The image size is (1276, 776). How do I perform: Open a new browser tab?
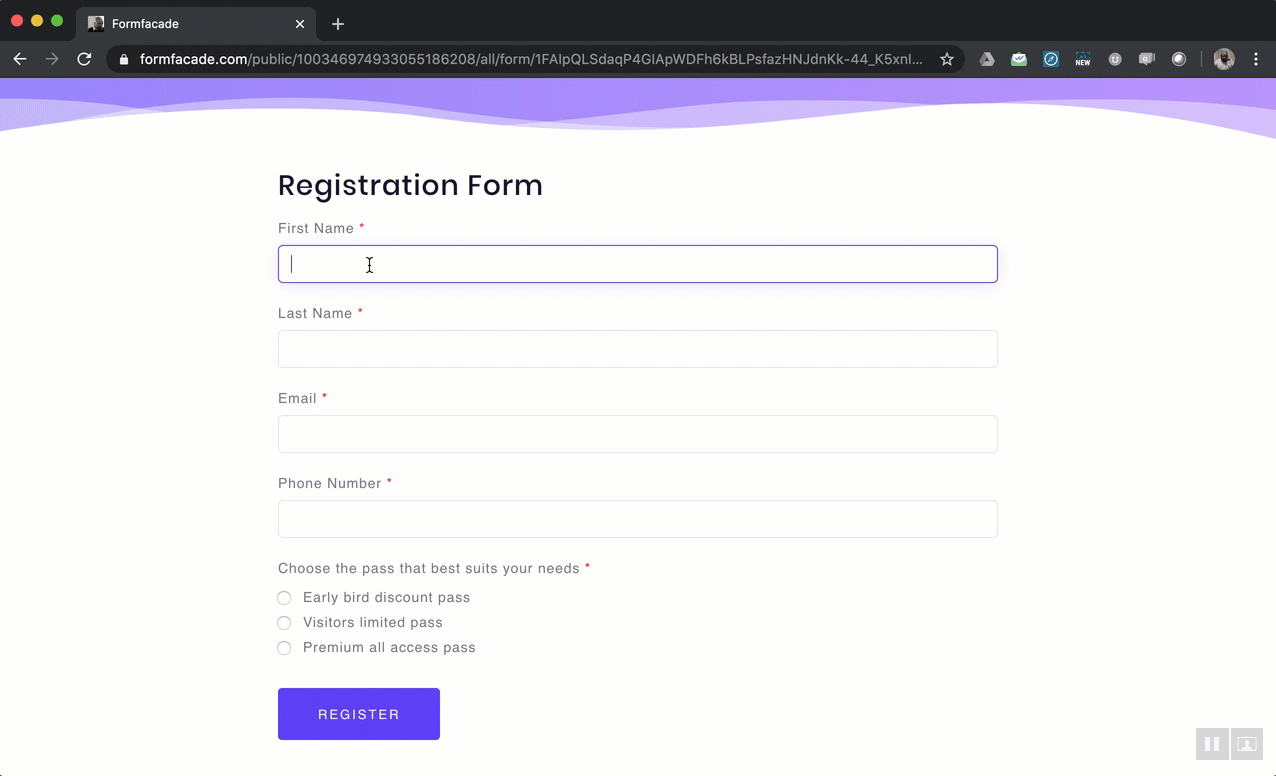[338, 24]
